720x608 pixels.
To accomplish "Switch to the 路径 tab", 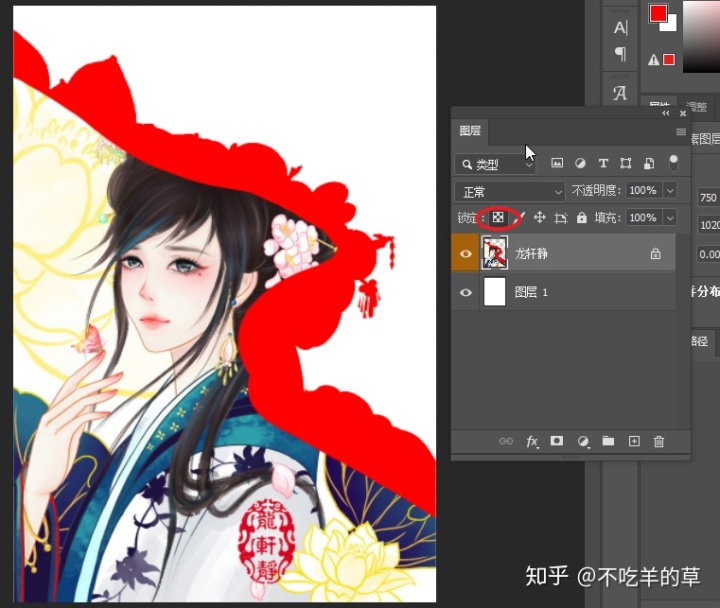I will 699,341.
